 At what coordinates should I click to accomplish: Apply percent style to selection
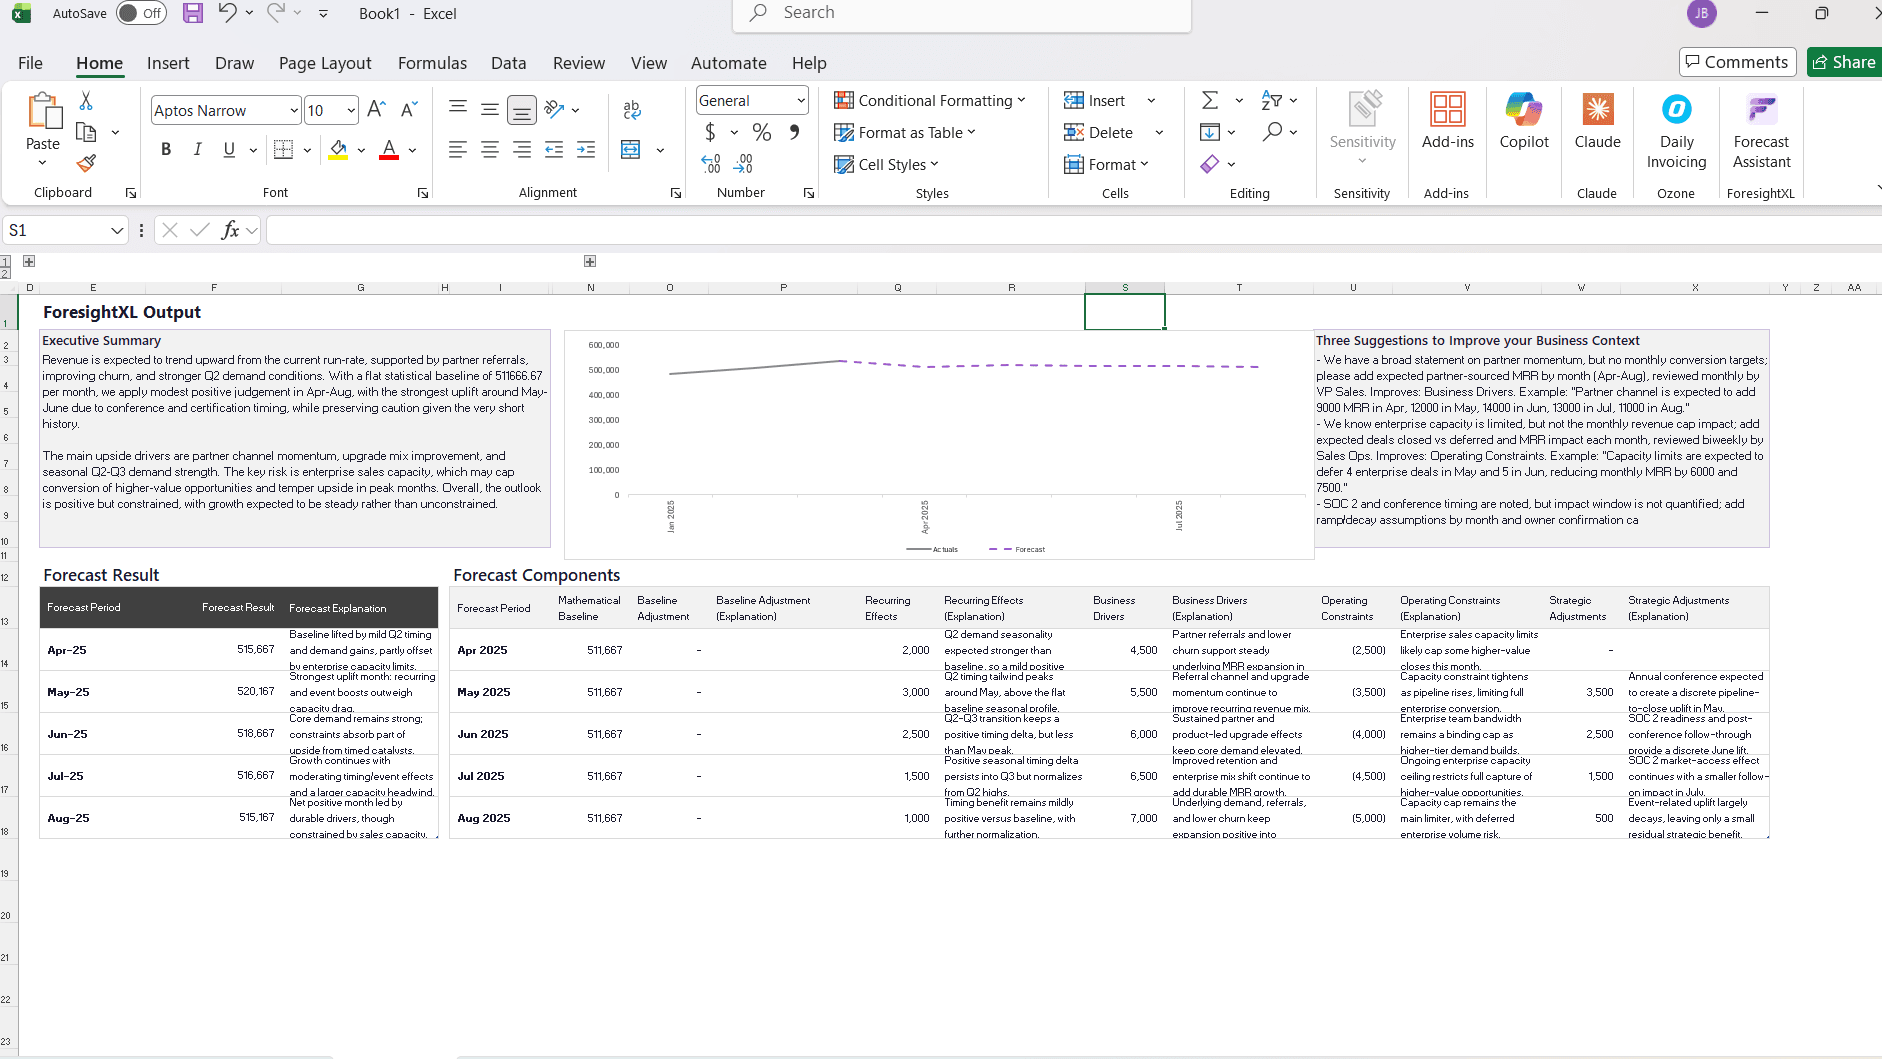(762, 132)
